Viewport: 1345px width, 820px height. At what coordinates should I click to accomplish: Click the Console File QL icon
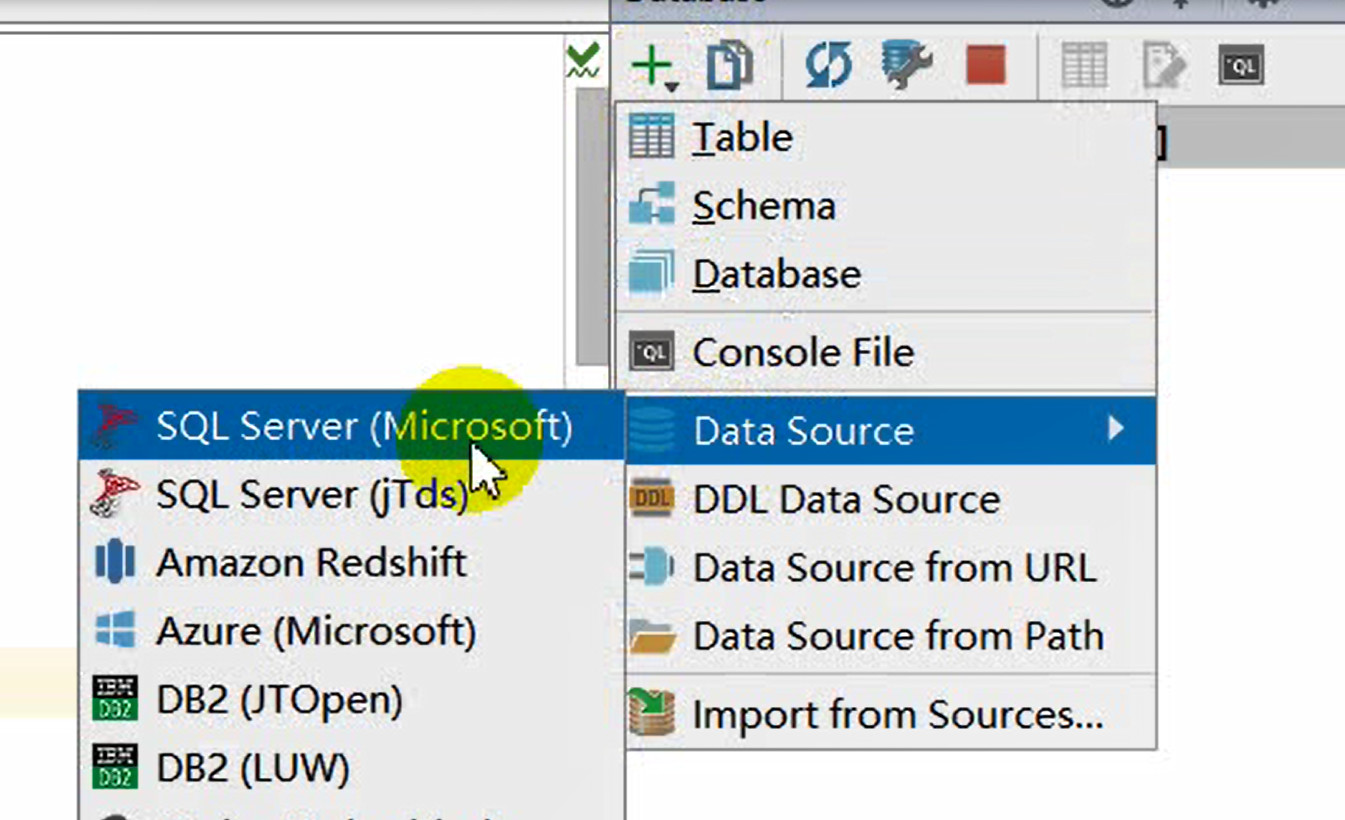click(x=651, y=352)
